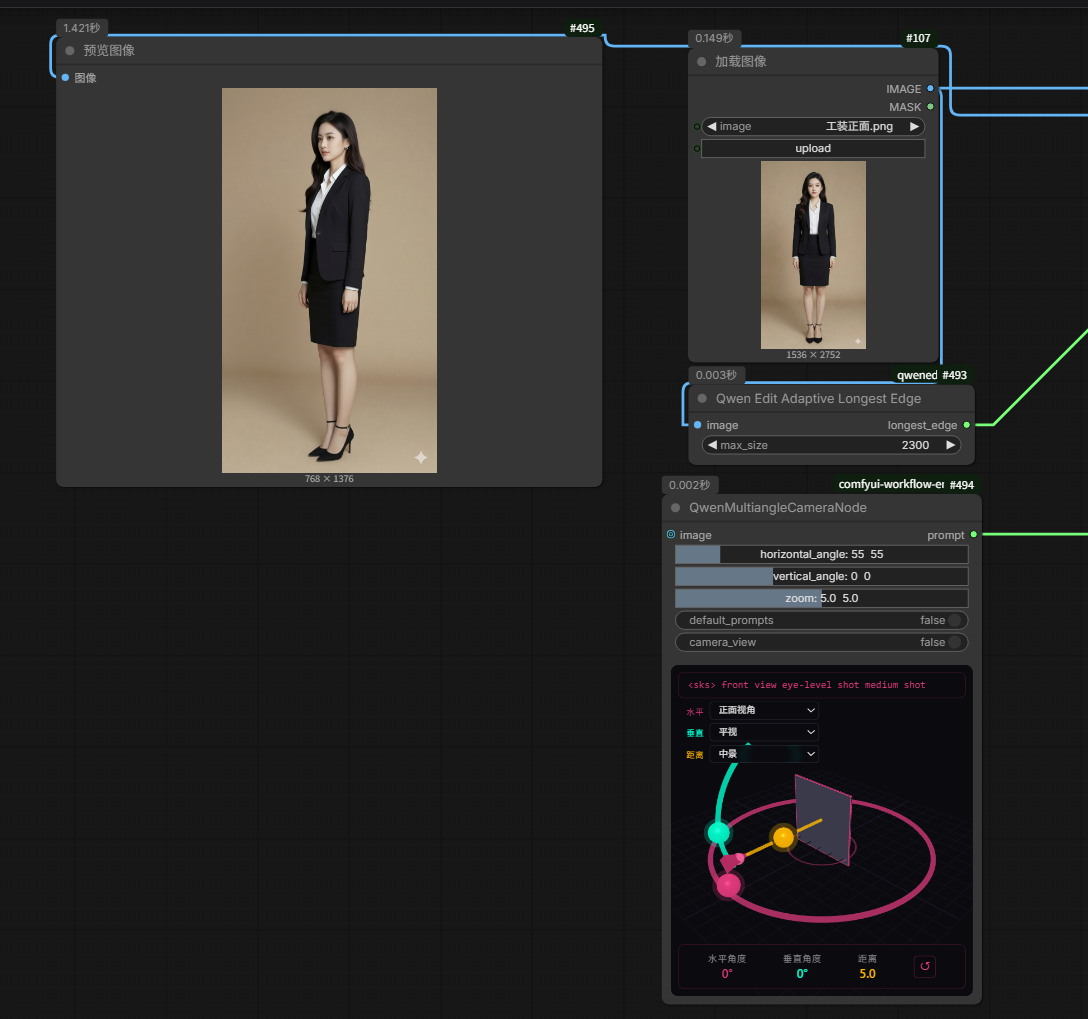Collapse the 预览图像 node via its title dot
1088x1019 pixels.
tap(70, 50)
